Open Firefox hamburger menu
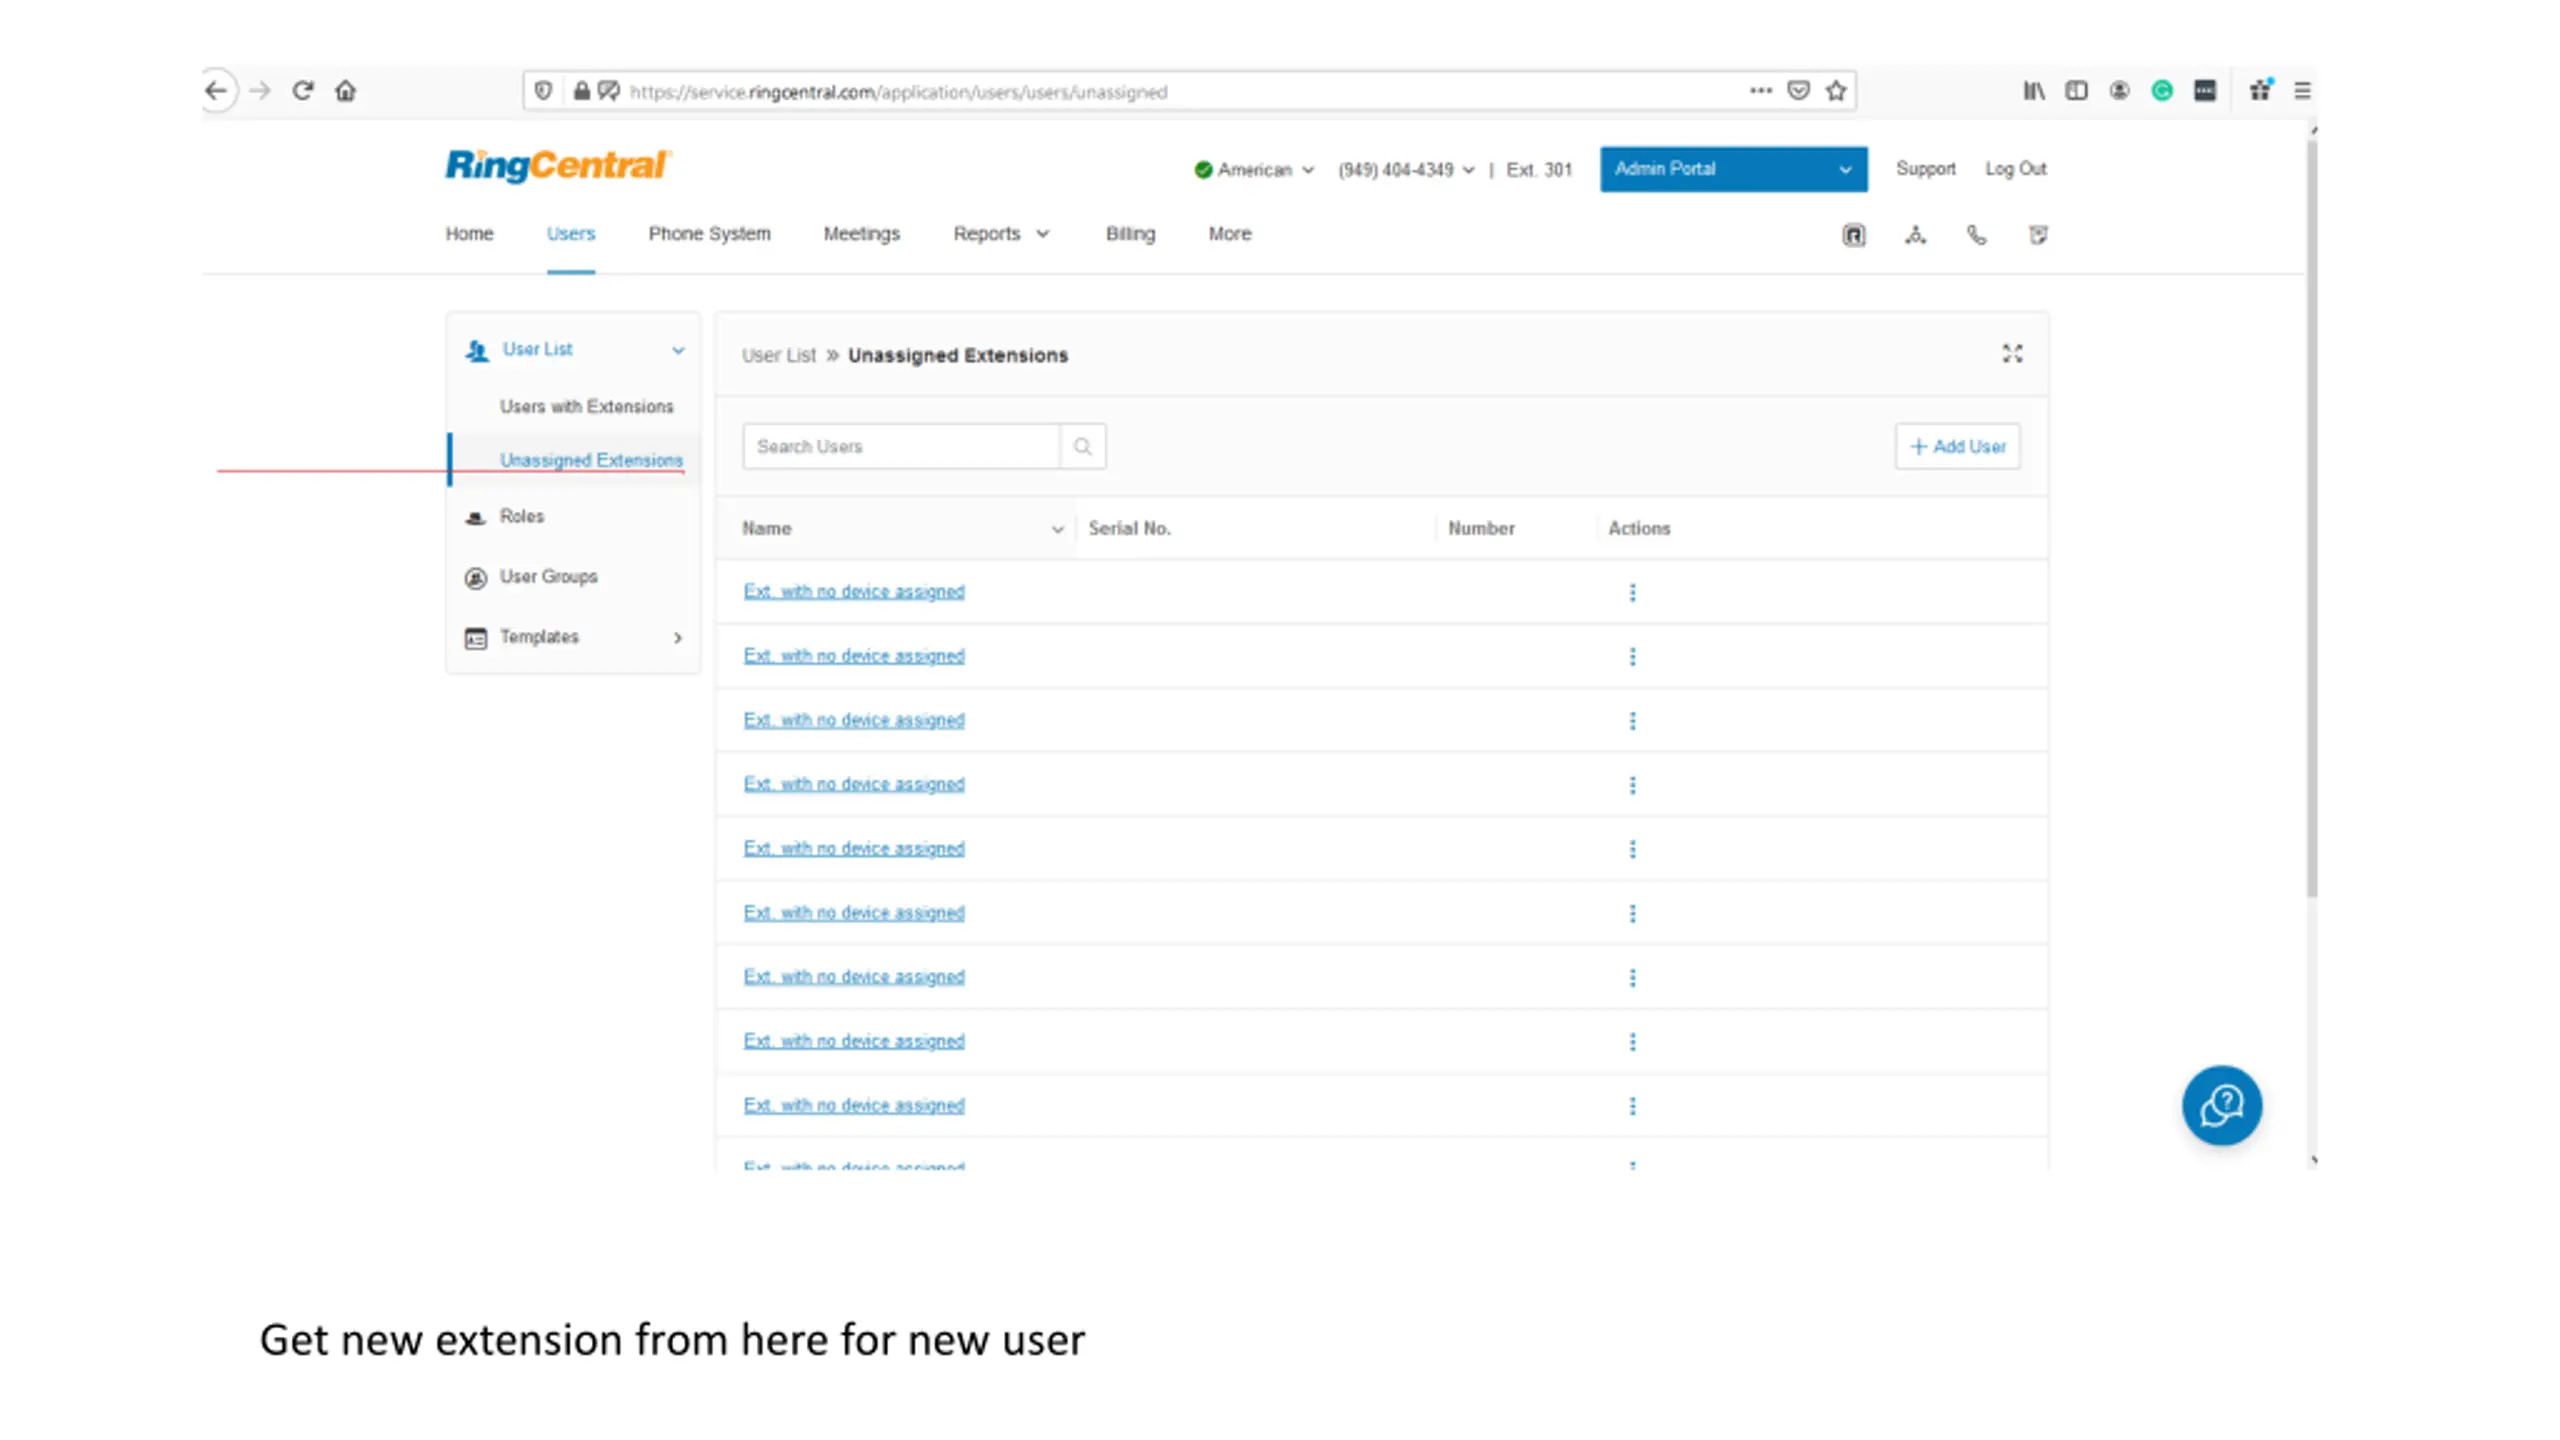The width and height of the screenshot is (2560, 1440). [x=2302, y=91]
